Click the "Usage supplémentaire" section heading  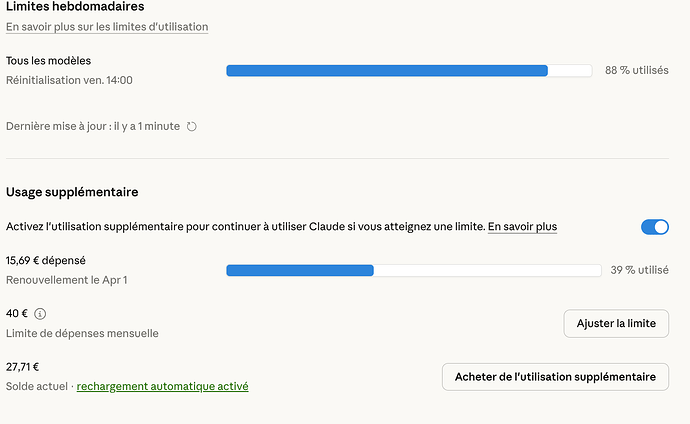[x=72, y=191]
